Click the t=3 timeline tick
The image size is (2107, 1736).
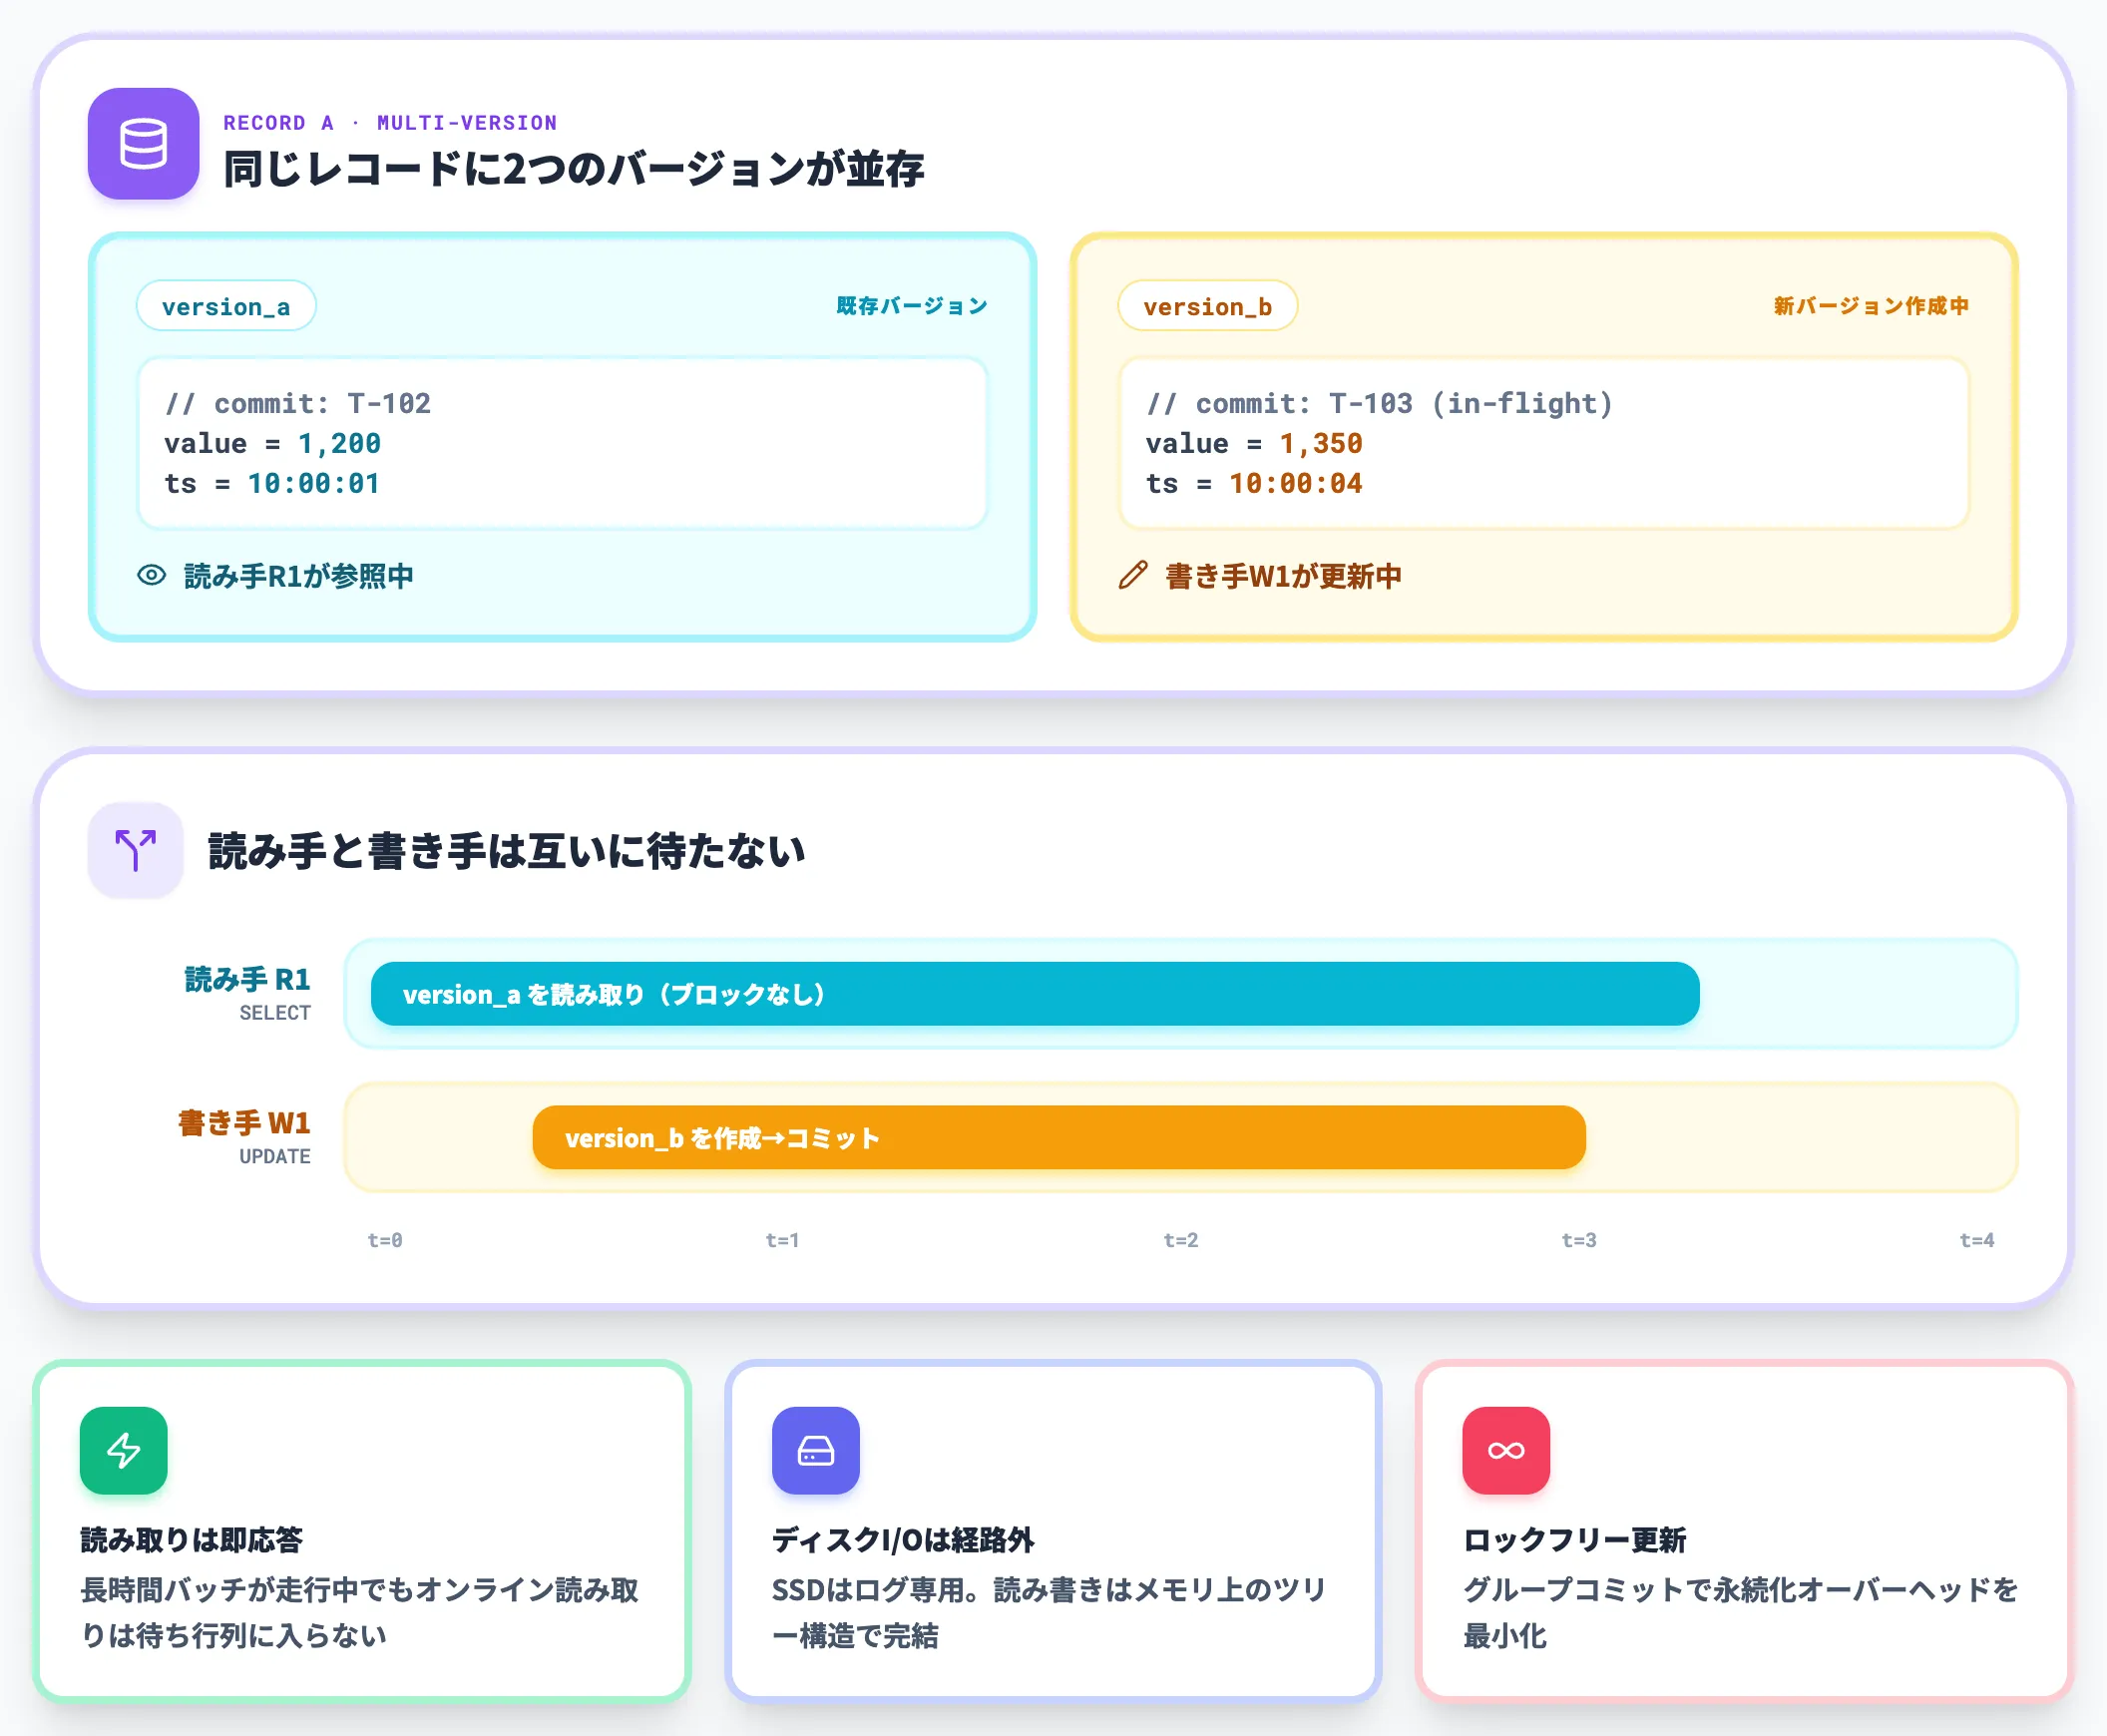pyautogui.click(x=1579, y=1240)
